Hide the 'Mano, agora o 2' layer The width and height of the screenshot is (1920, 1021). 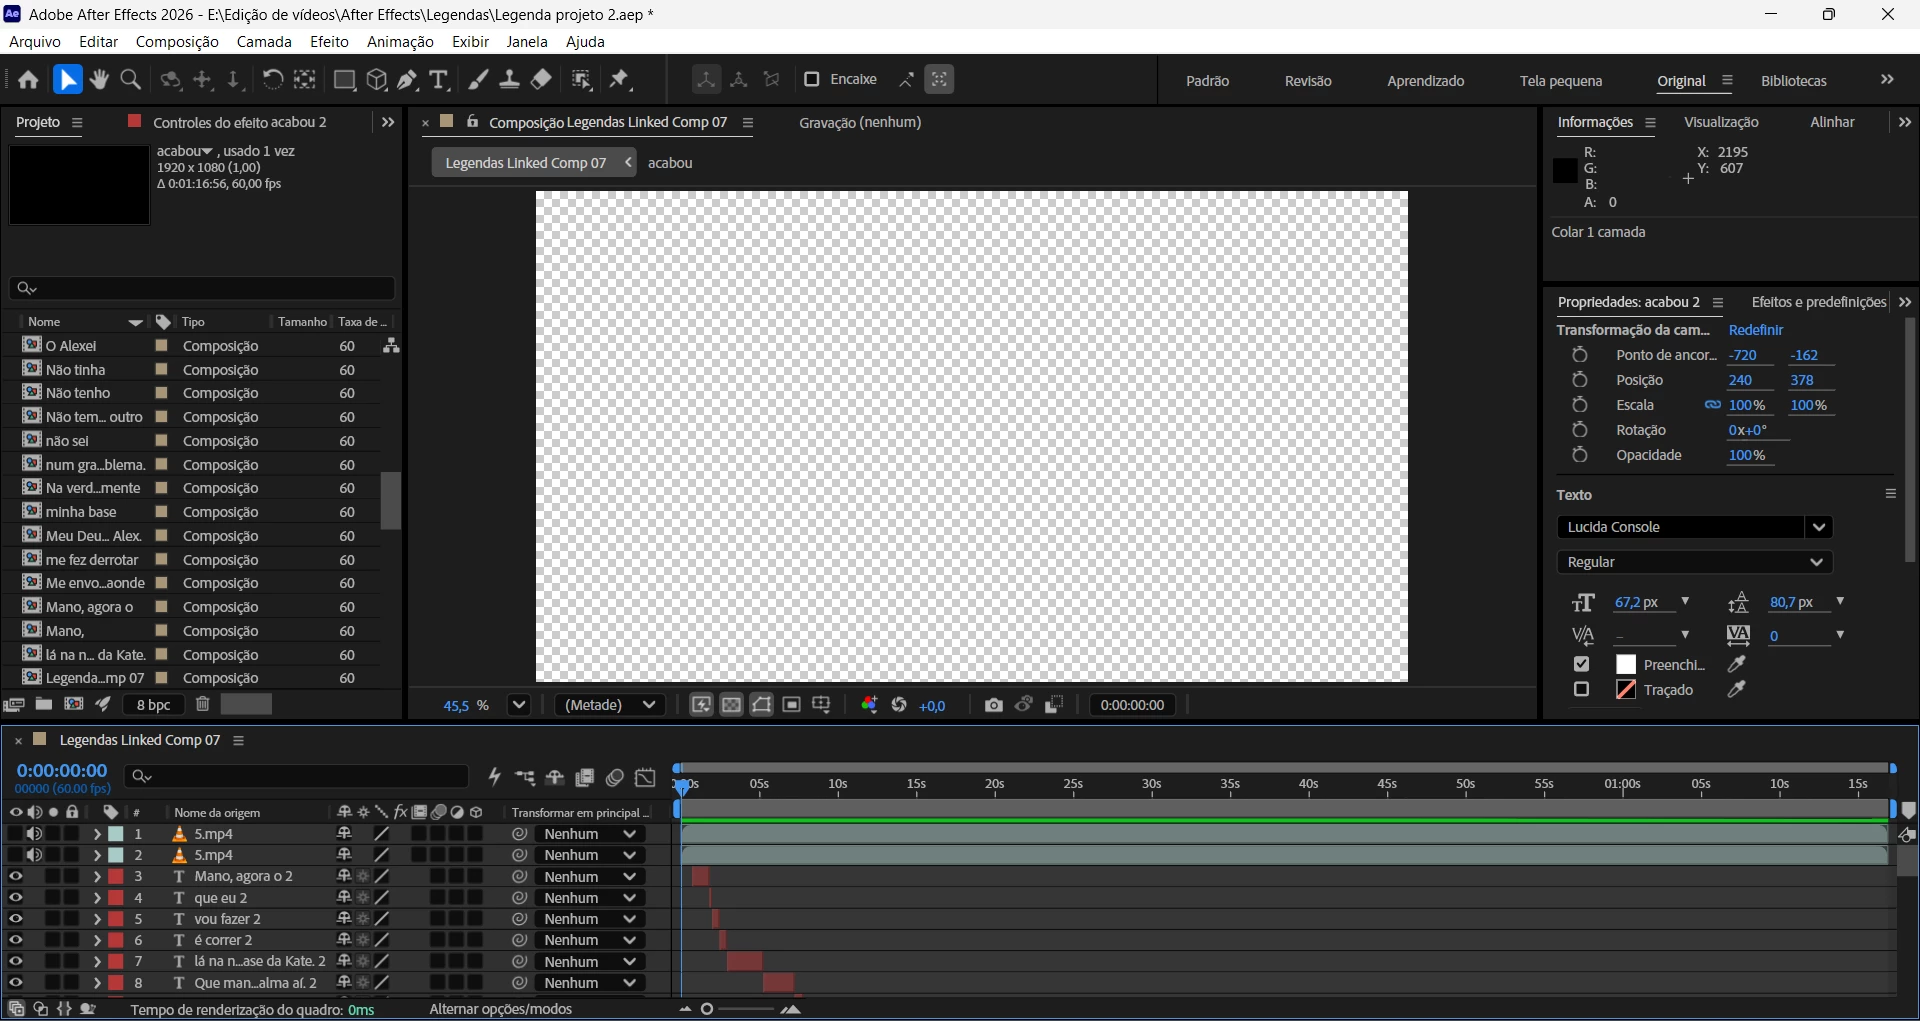(x=16, y=876)
